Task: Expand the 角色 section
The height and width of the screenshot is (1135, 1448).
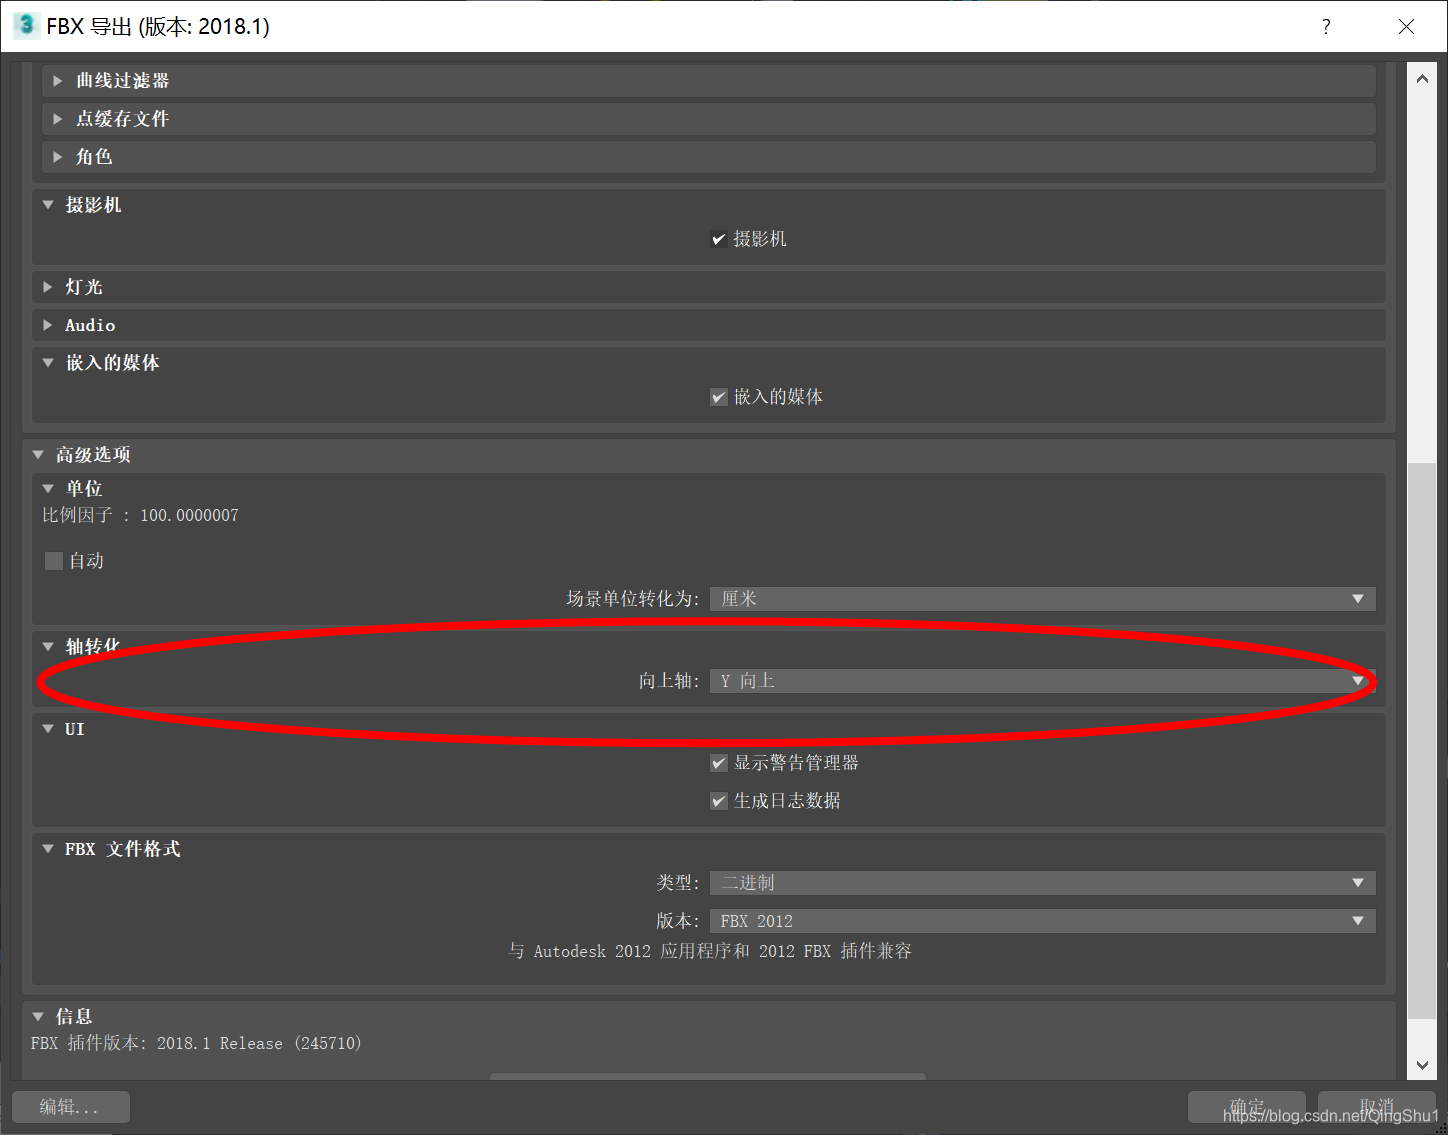Action: (x=708, y=157)
